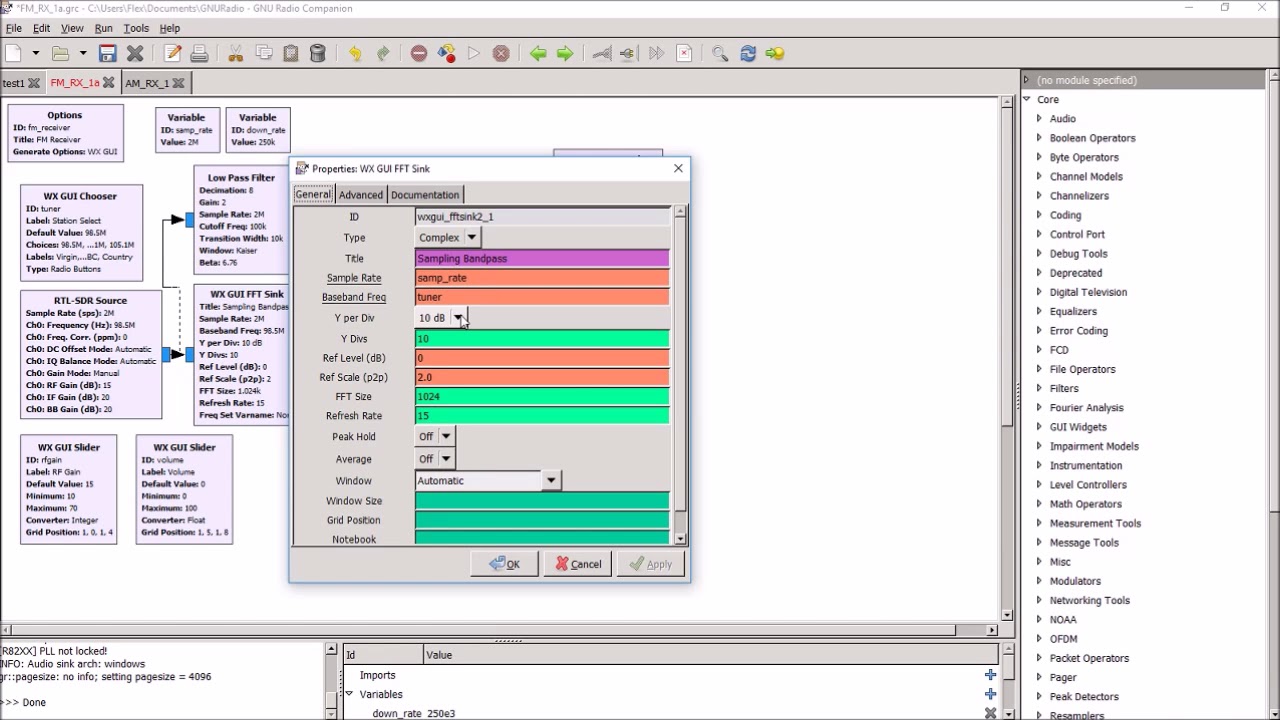The image size is (1280, 720).
Task: Open the View menu
Action: (x=72, y=28)
